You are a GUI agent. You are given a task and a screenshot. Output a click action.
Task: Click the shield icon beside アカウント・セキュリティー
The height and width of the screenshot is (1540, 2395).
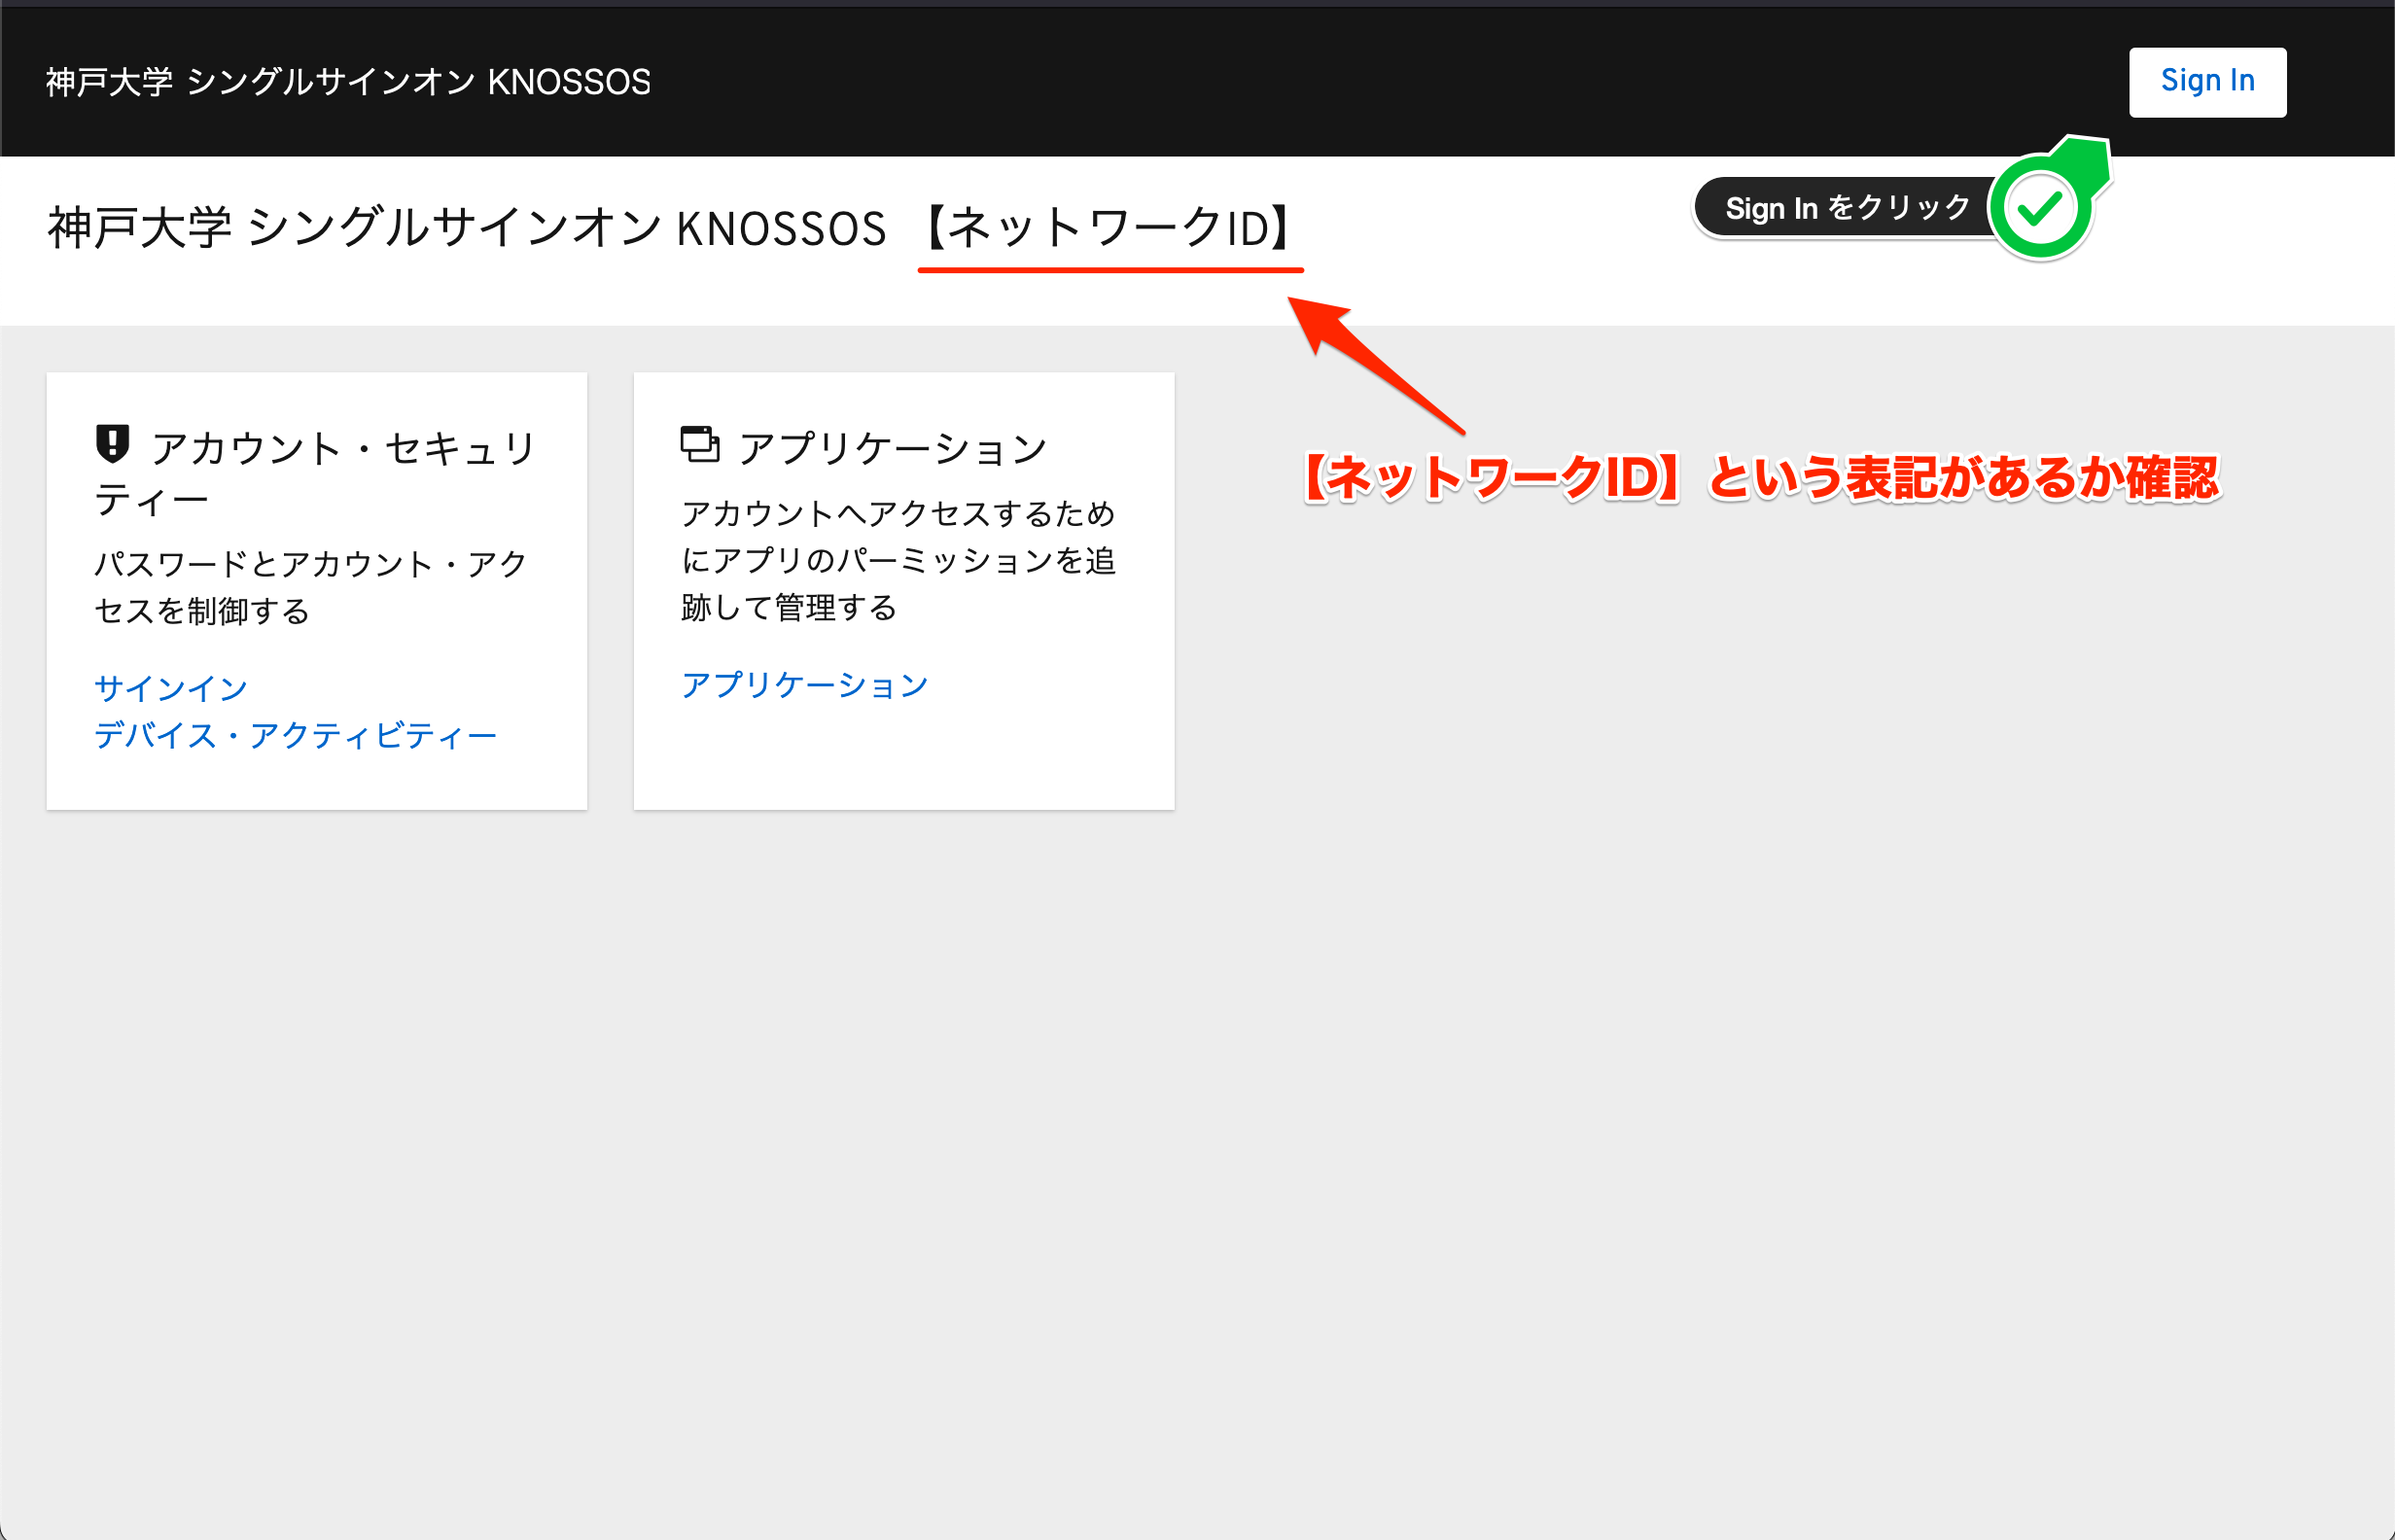(x=113, y=444)
